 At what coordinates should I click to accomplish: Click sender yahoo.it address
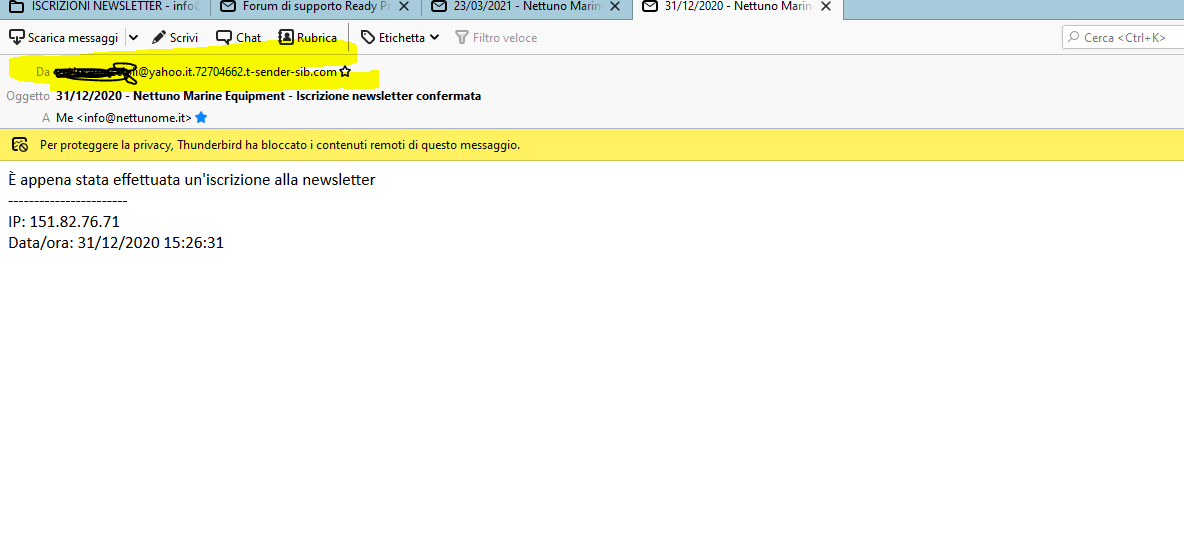coord(195,73)
